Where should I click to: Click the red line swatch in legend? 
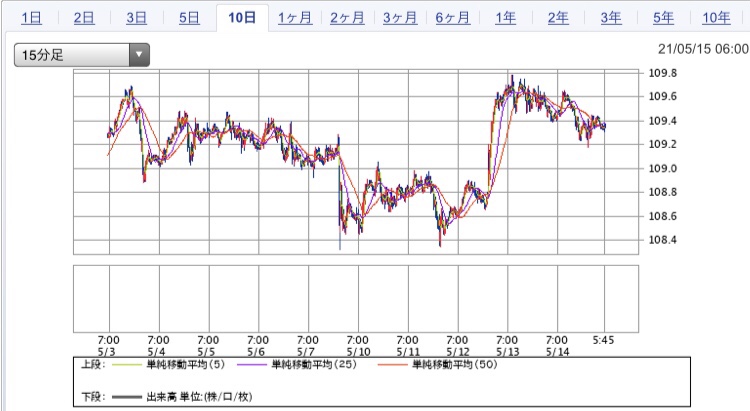392,366
